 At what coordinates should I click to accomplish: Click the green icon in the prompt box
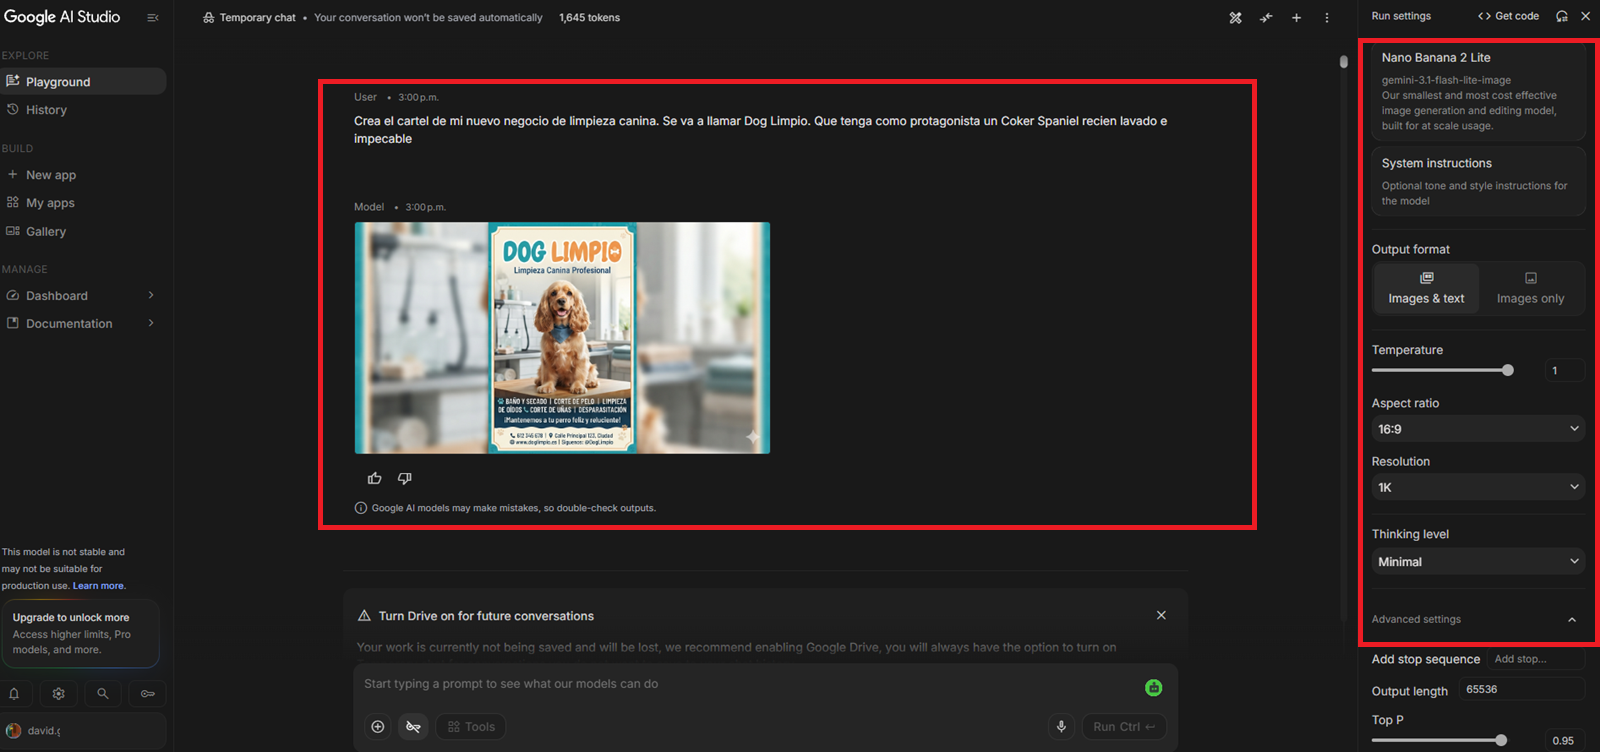[x=1153, y=688]
